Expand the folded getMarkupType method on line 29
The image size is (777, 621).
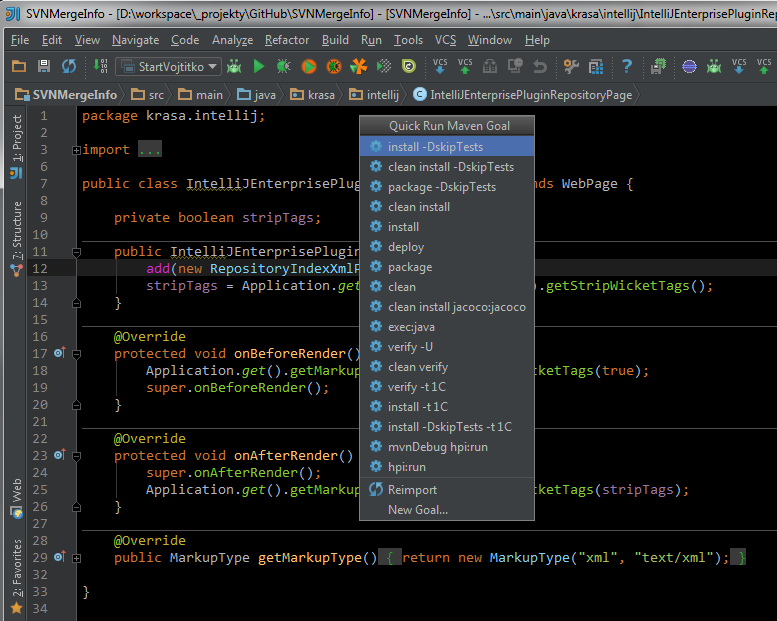77,558
